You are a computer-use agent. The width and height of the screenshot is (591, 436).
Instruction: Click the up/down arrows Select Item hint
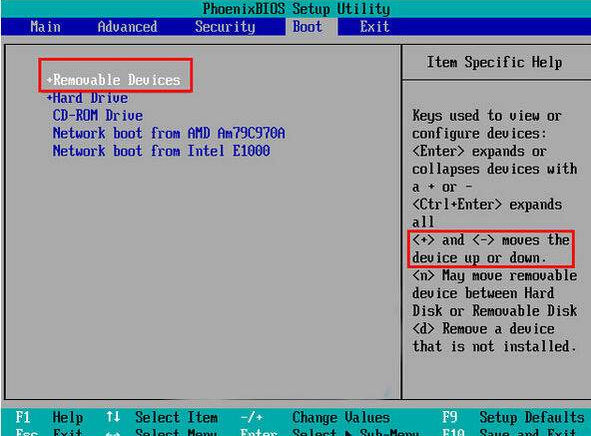coord(162,418)
